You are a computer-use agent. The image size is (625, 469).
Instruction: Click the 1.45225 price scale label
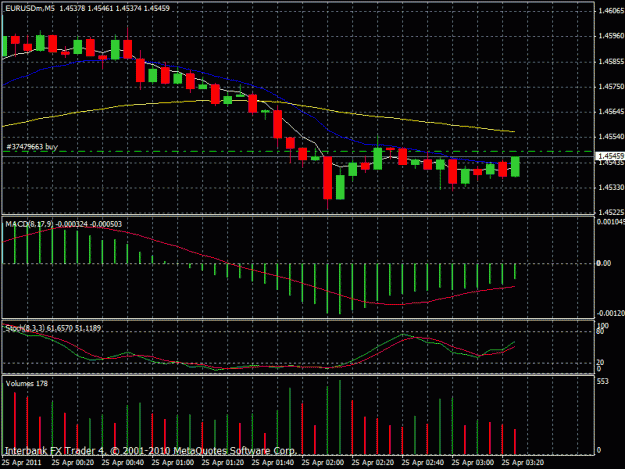click(x=611, y=212)
